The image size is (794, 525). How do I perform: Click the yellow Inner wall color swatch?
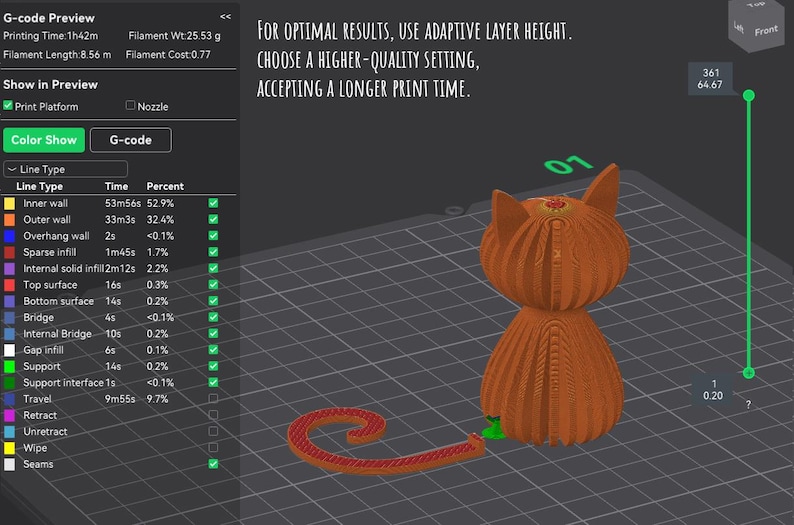(x=9, y=204)
